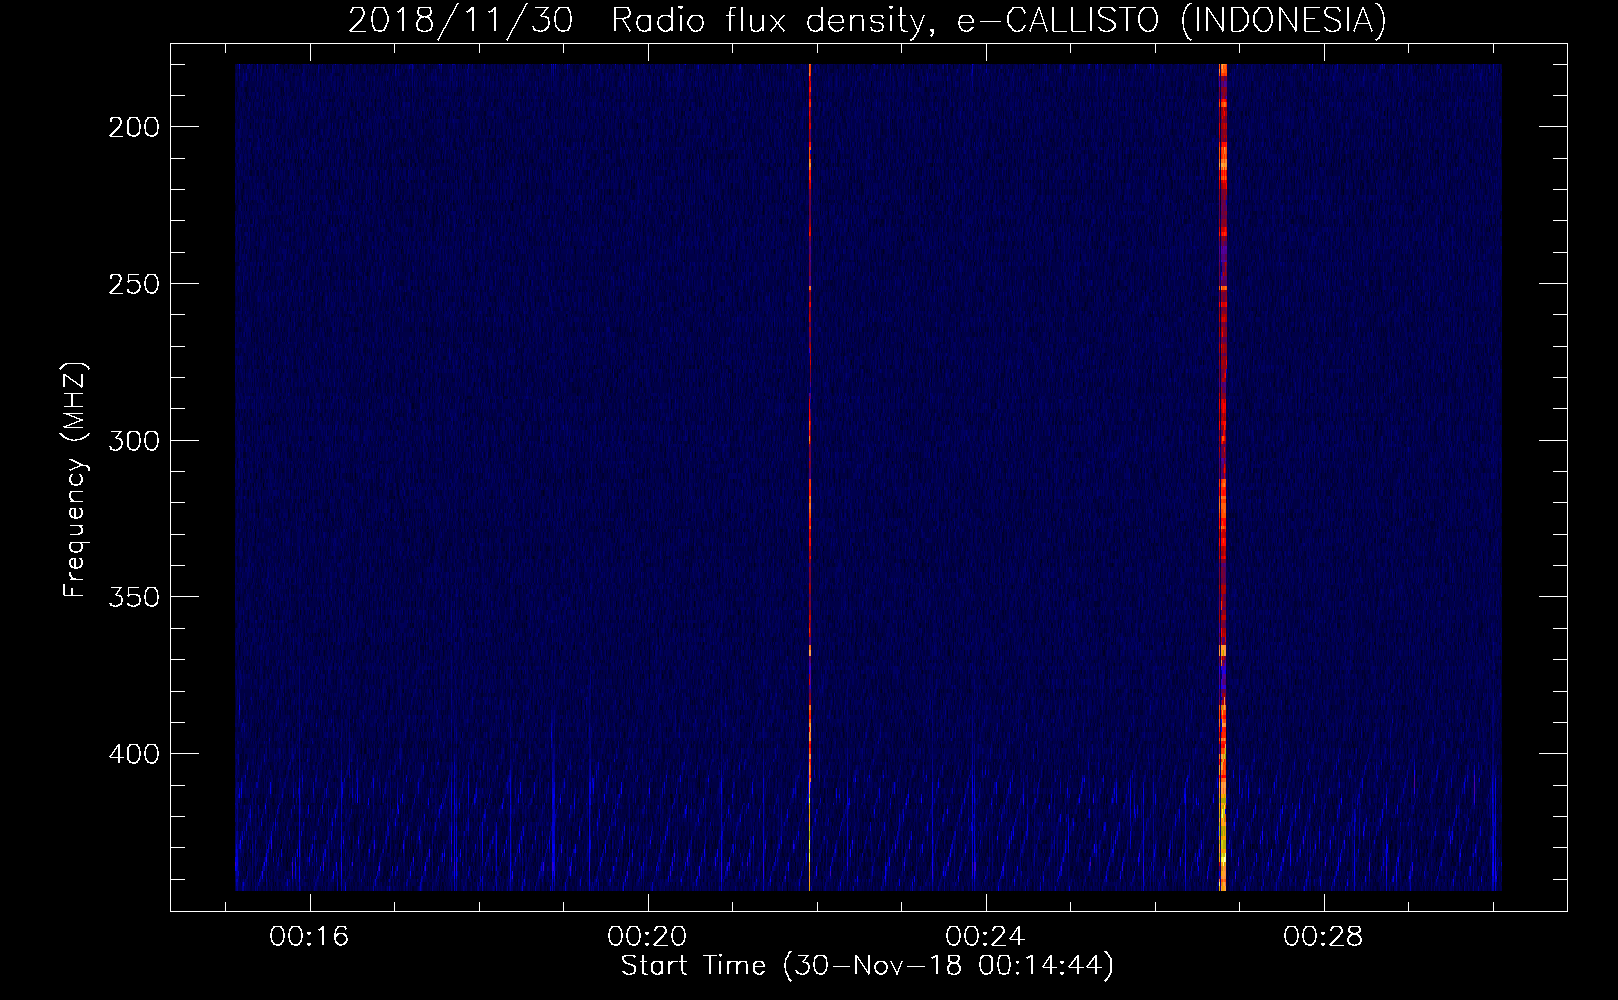Image resolution: width=1618 pixels, height=1000 pixels.
Task: Click the thin red burst line near 00:22
Action: [x=810, y=477]
